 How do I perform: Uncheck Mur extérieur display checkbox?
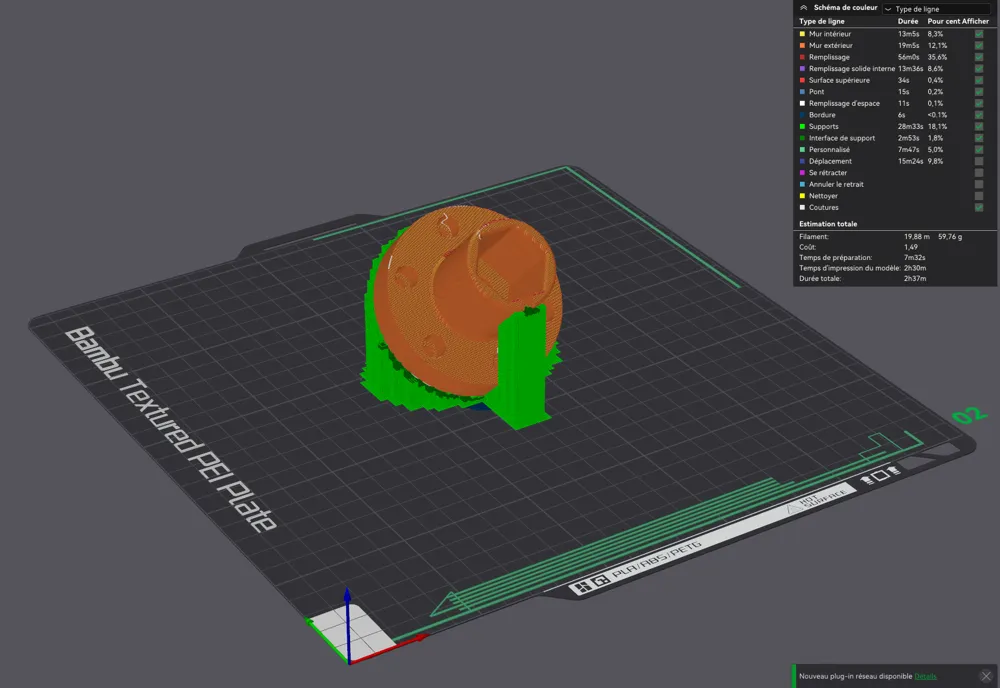click(x=979, y=45)
